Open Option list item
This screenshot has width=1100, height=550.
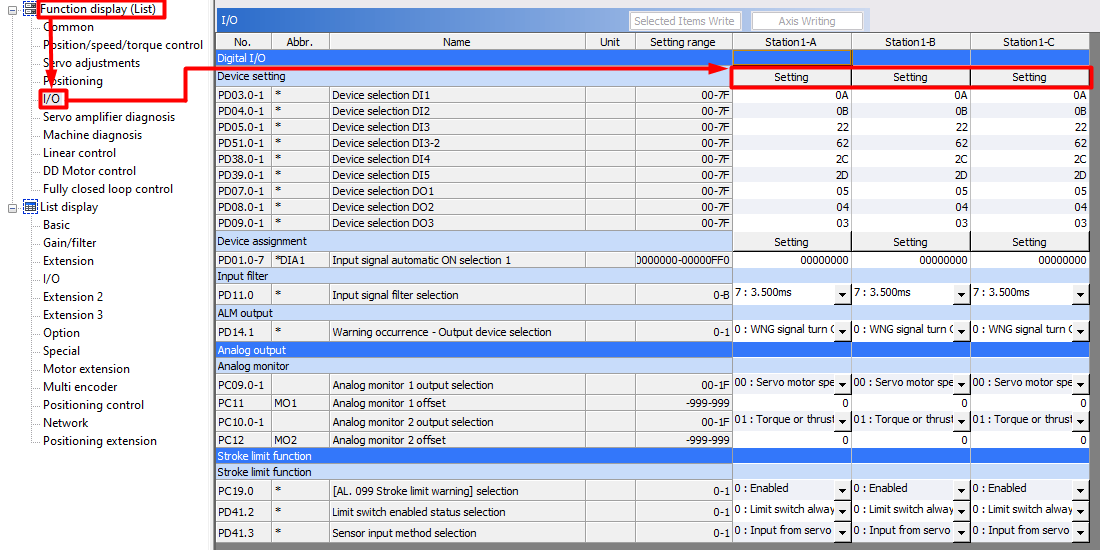tap(61, 333)
